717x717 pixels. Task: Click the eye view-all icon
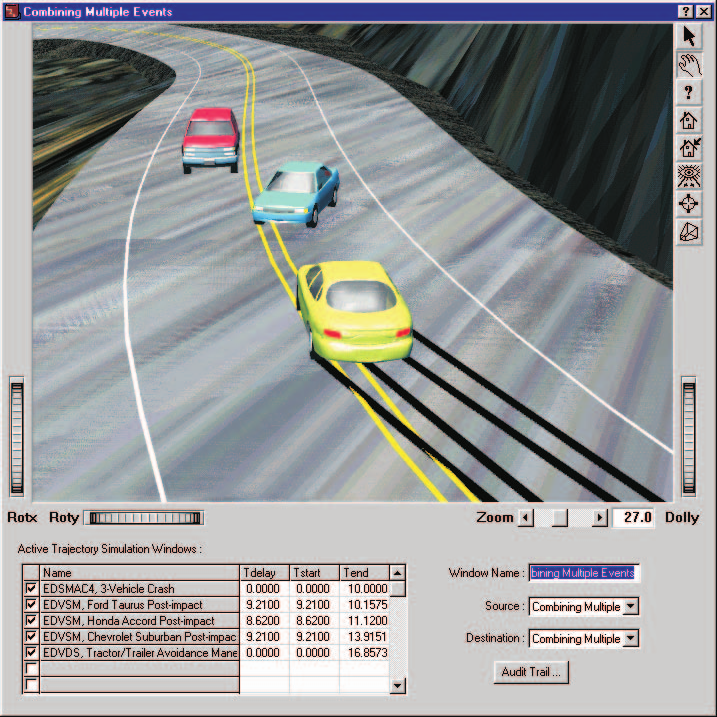pyautogui.click(x=689, y=176)
